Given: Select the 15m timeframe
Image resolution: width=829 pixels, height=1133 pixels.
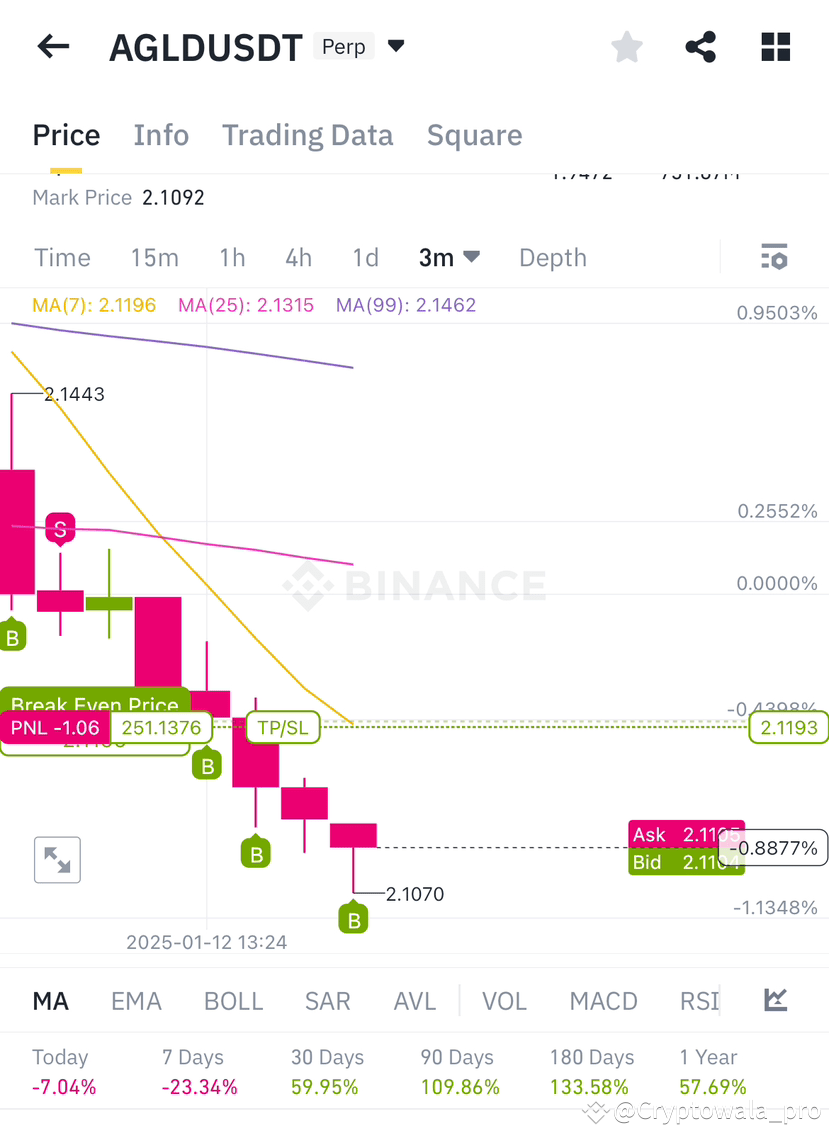Looking at the screenshot, I should click(155, 257).
